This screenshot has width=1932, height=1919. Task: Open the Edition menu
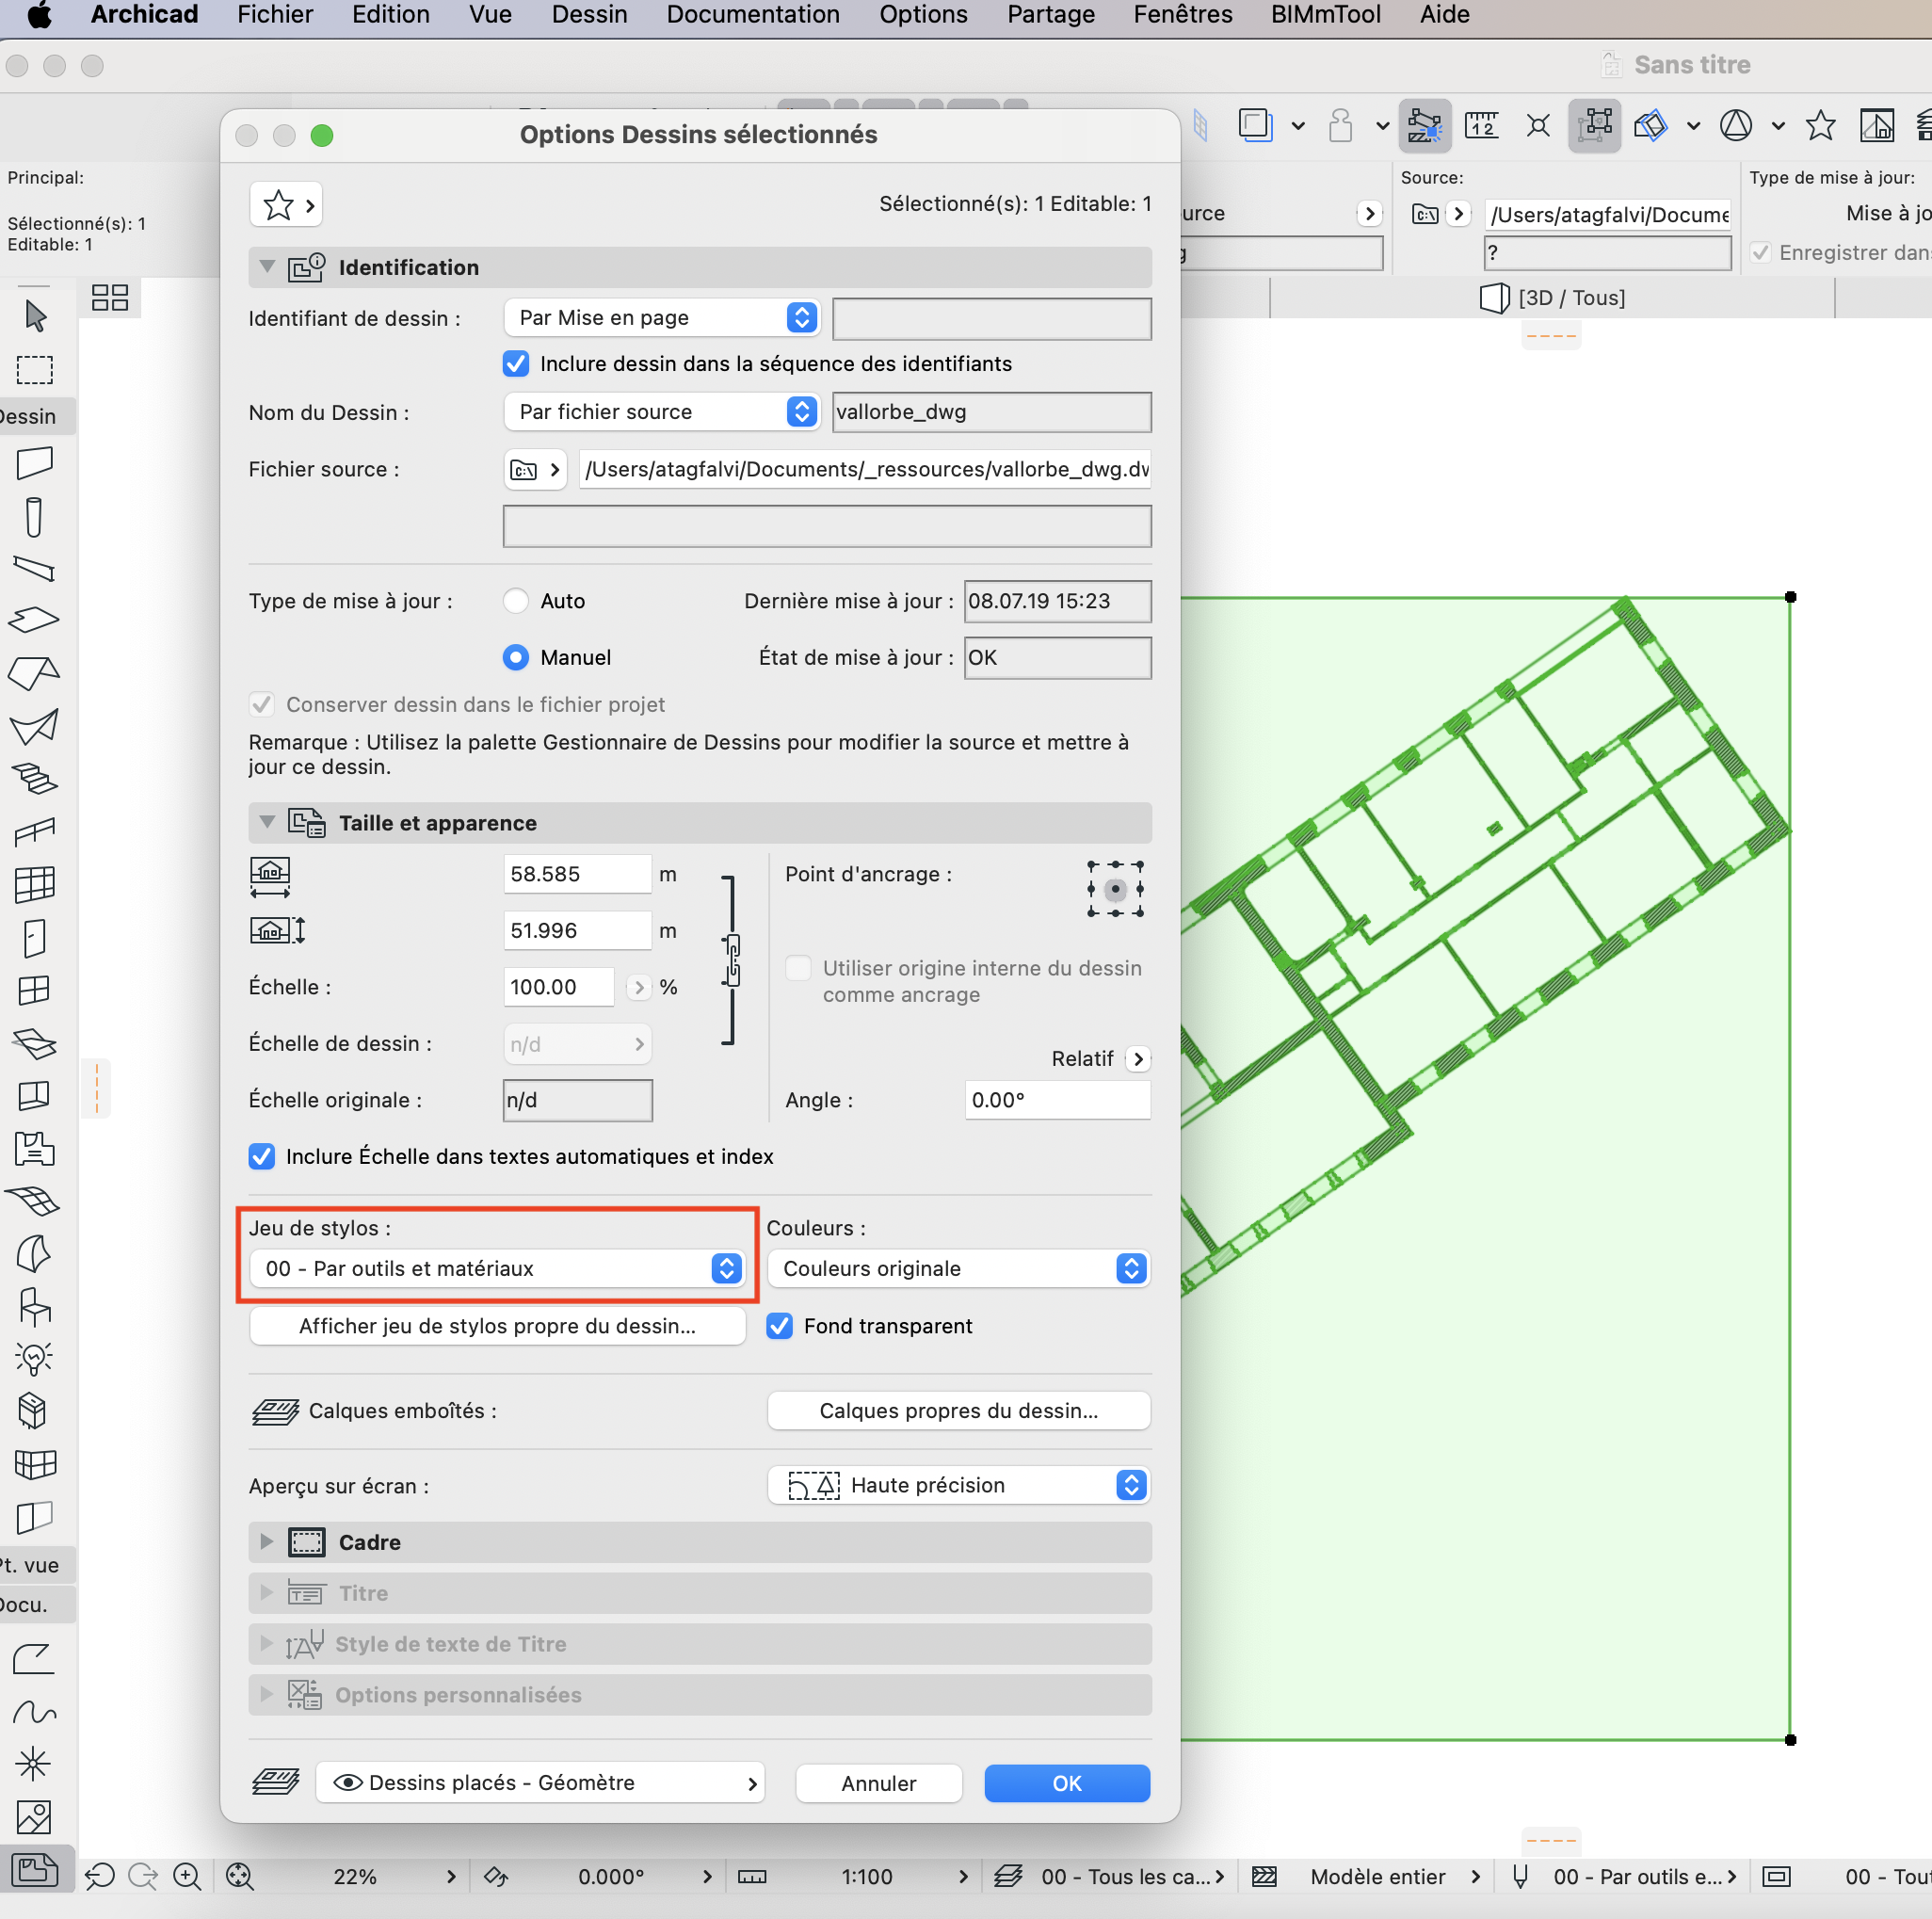click(x=390, y=15)
